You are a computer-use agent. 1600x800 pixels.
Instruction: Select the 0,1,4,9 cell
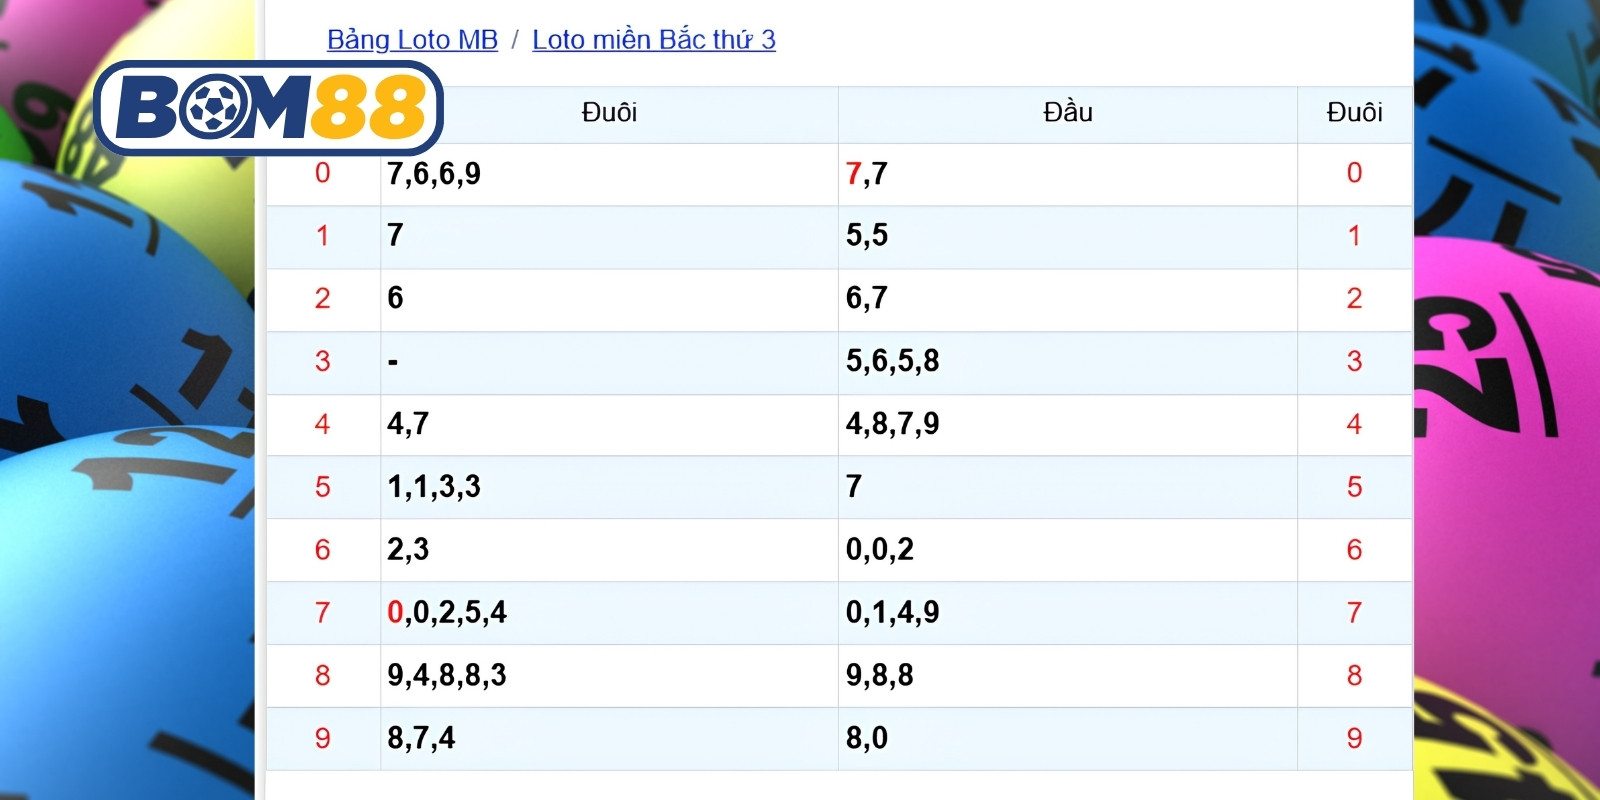[x=1068, y=613]
